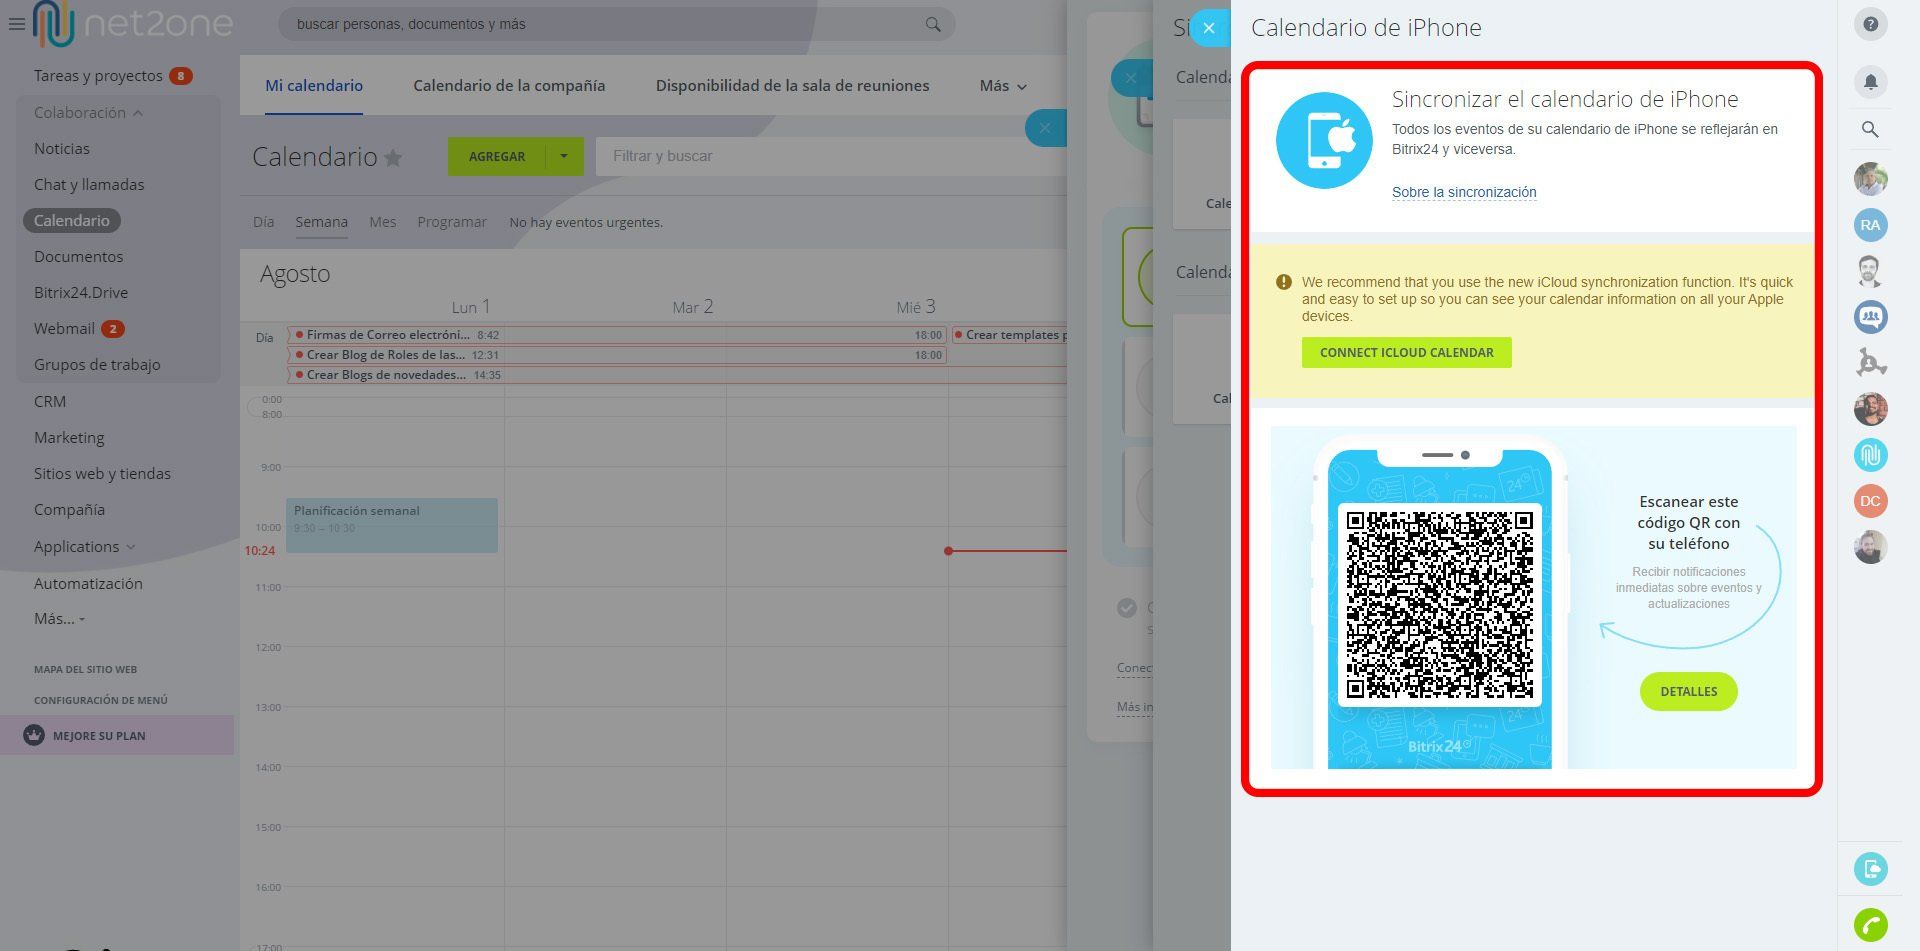
Task: Open the DC user avatar
Action: point(1870,501)
